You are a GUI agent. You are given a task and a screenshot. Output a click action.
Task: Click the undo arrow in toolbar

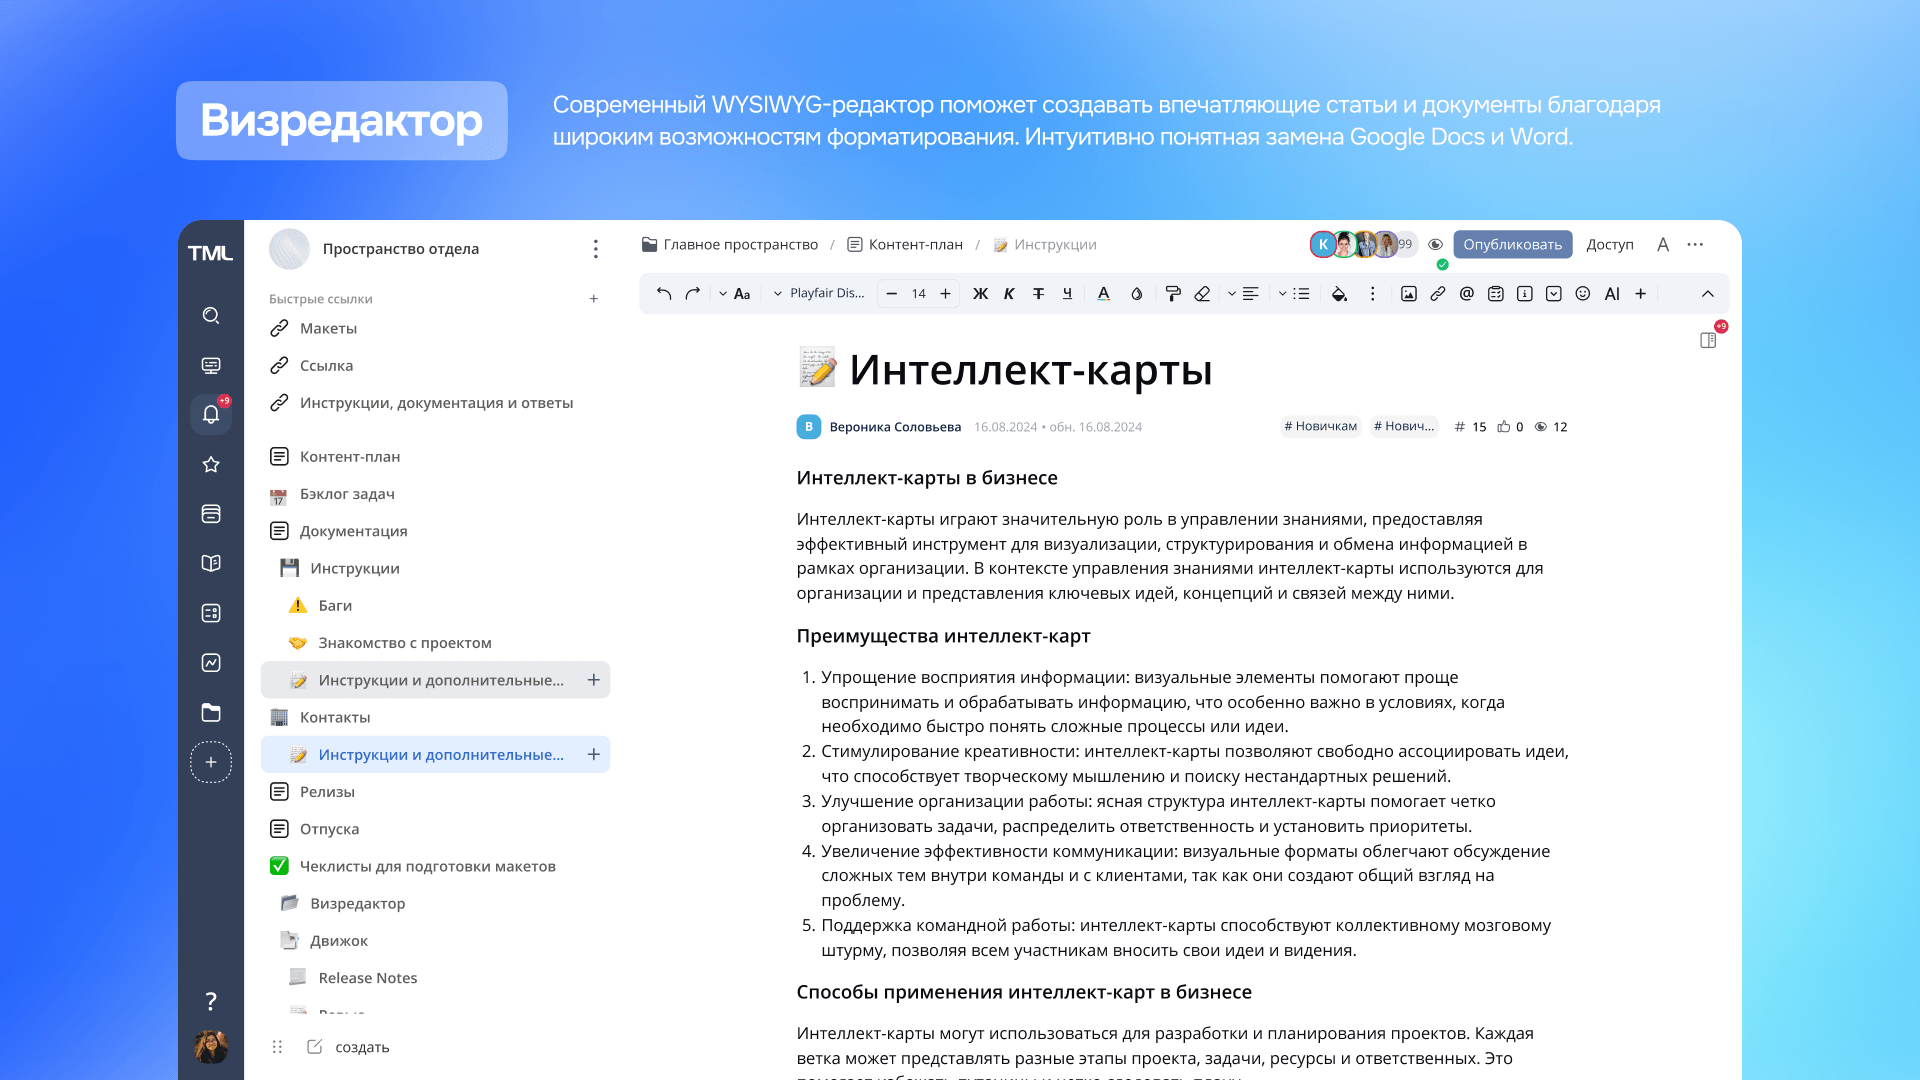point(663,294)
